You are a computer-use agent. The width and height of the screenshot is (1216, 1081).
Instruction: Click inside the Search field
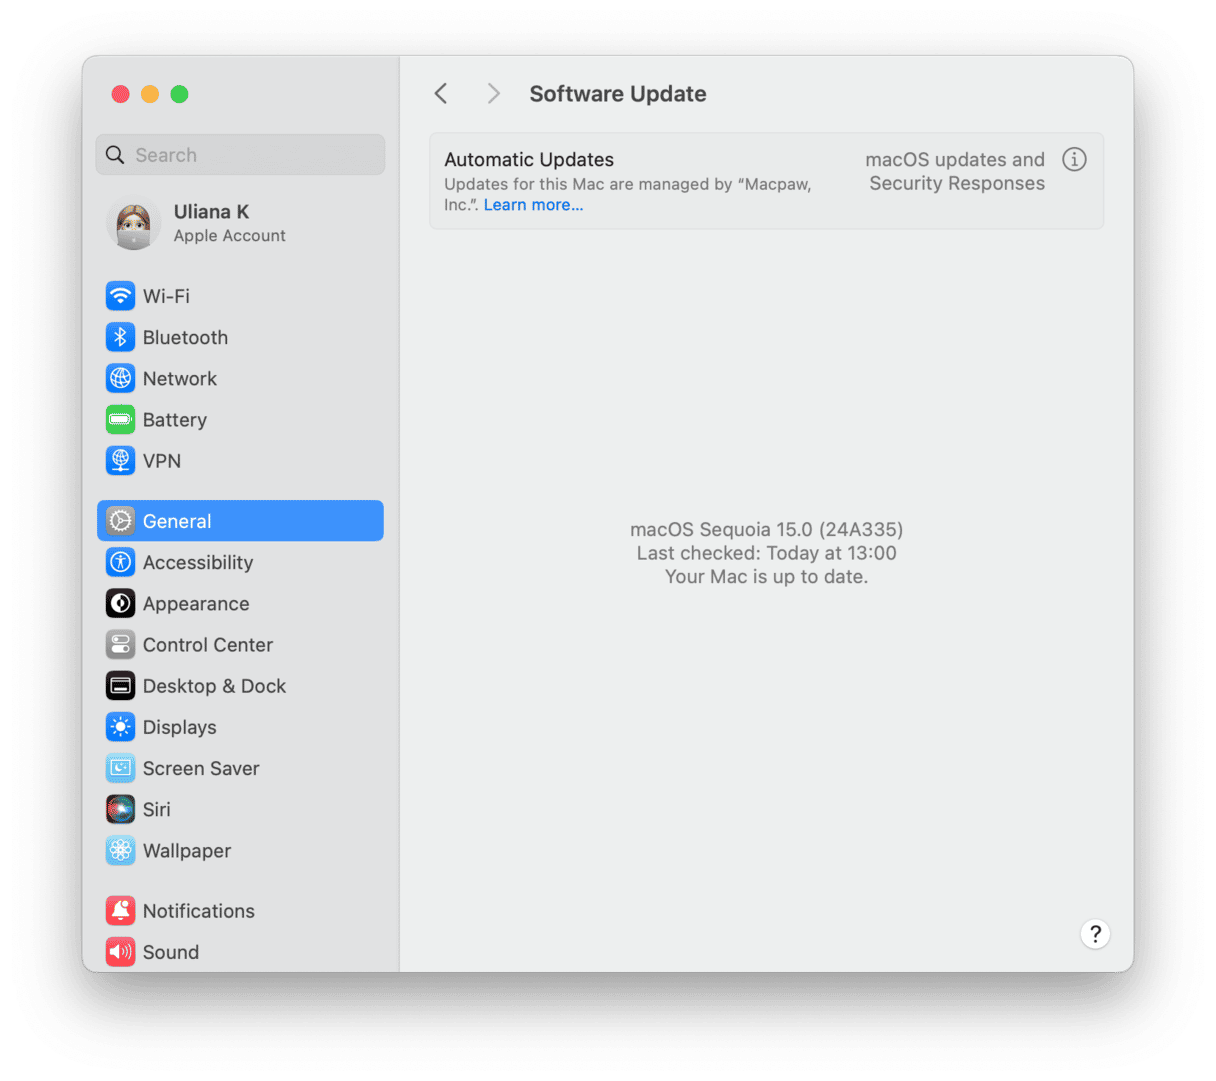click(240, 154)
